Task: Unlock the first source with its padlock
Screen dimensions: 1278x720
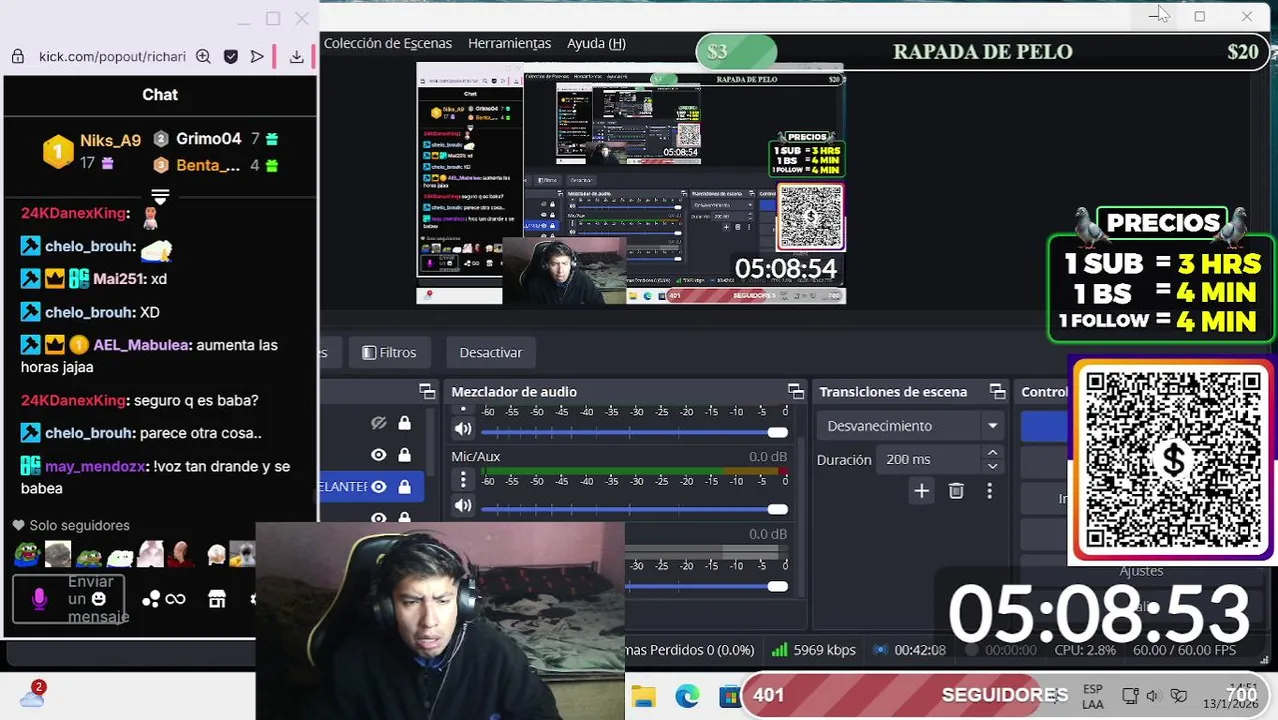Action: [x=404, y=423]
